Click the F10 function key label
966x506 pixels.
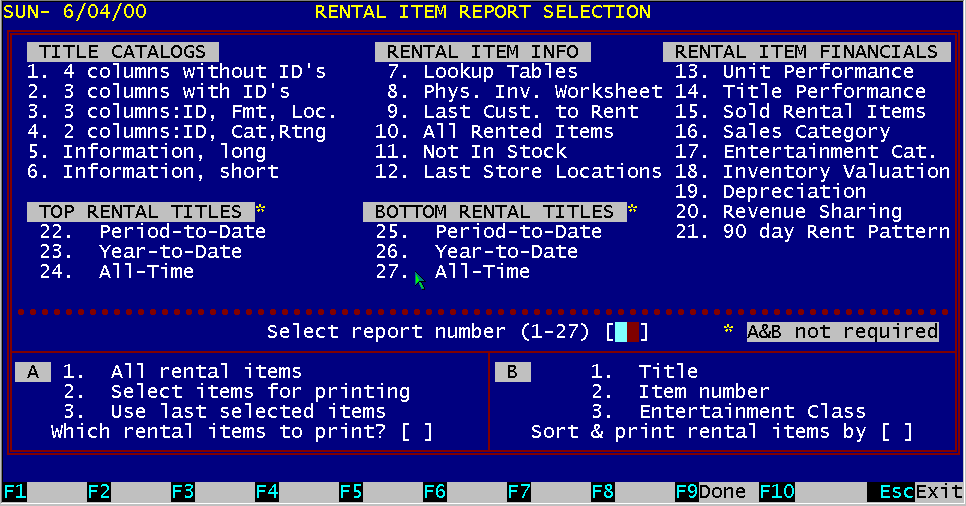click(x=776, y=492)
